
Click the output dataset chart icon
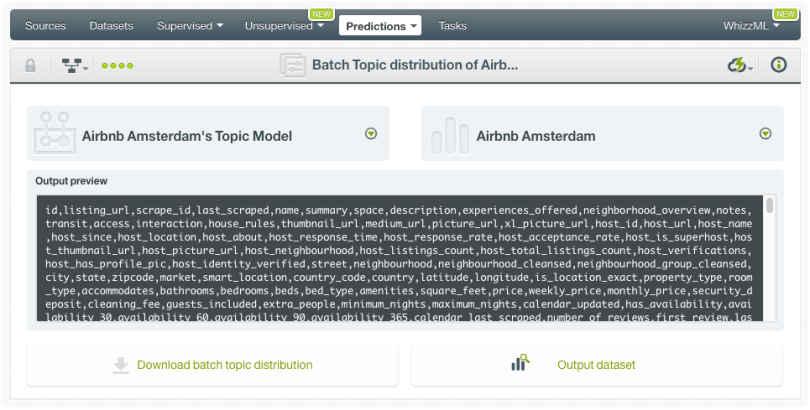tap(520, 364)
